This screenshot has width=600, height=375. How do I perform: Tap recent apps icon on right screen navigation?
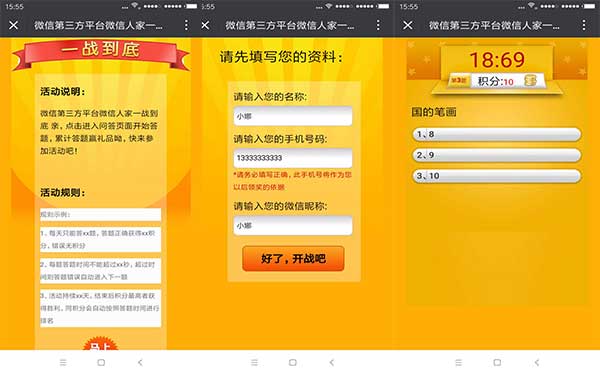coord(458,362)
